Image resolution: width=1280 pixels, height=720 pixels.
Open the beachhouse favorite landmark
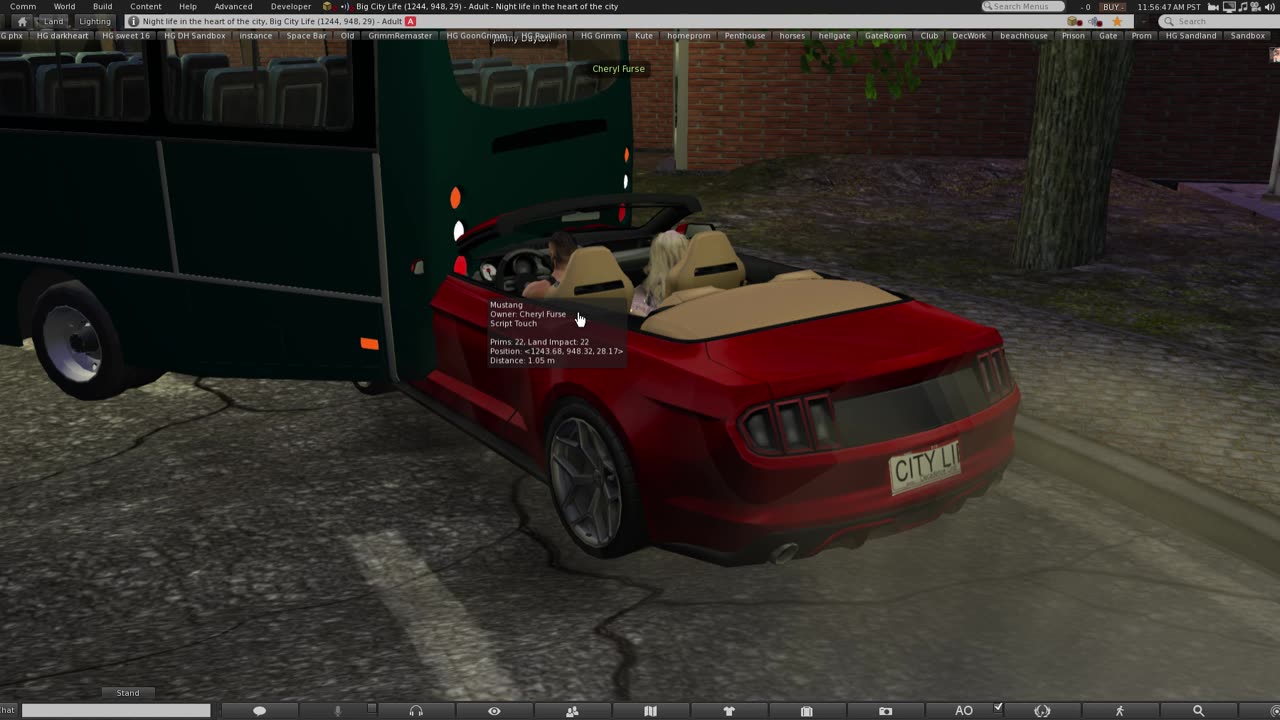coord(1024,36)
